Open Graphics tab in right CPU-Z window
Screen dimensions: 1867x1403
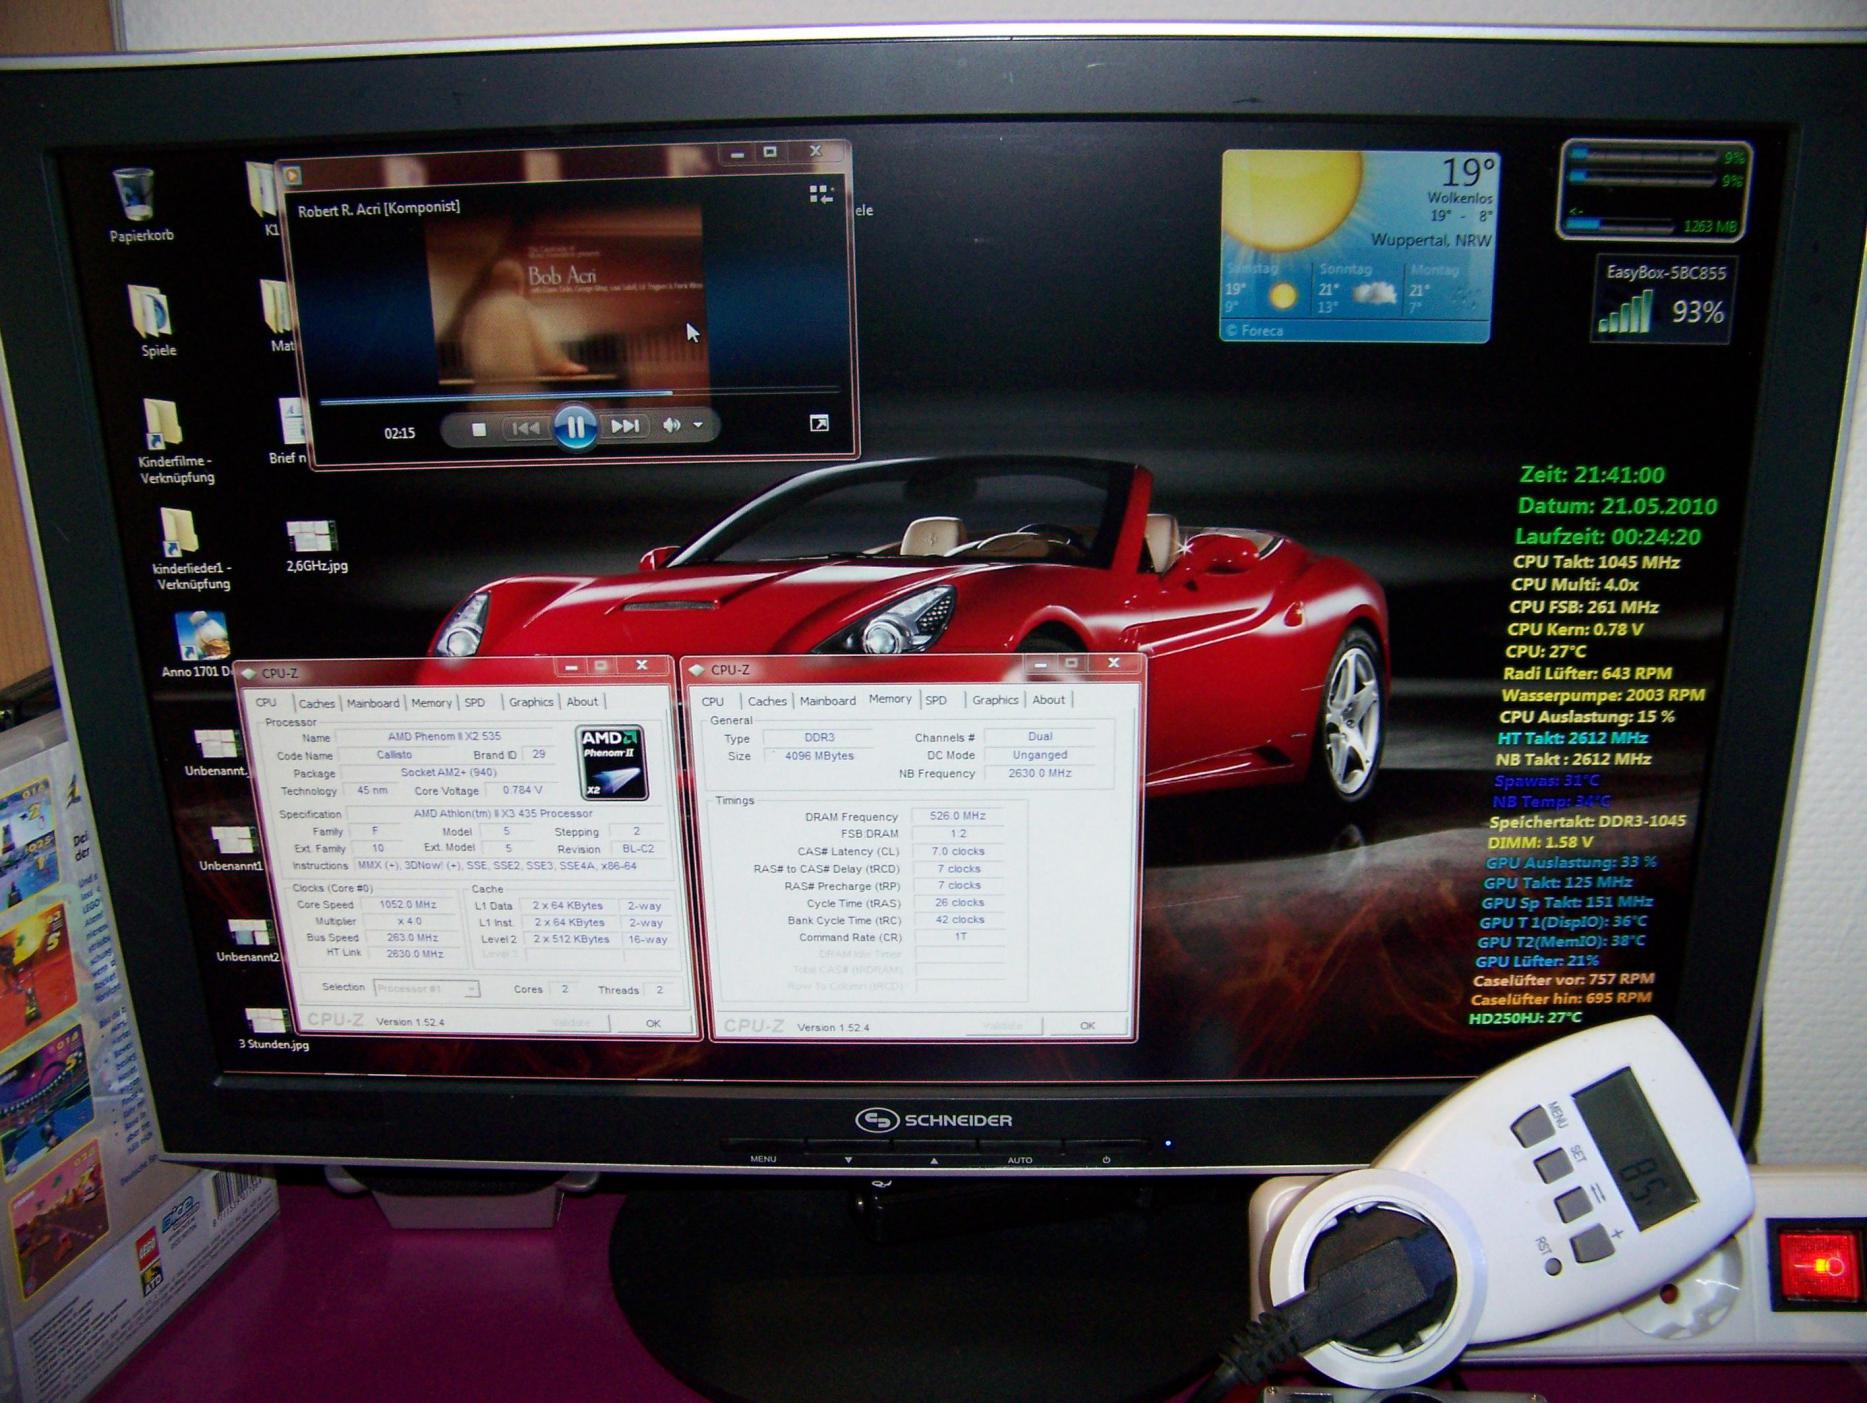coord(995,700)
